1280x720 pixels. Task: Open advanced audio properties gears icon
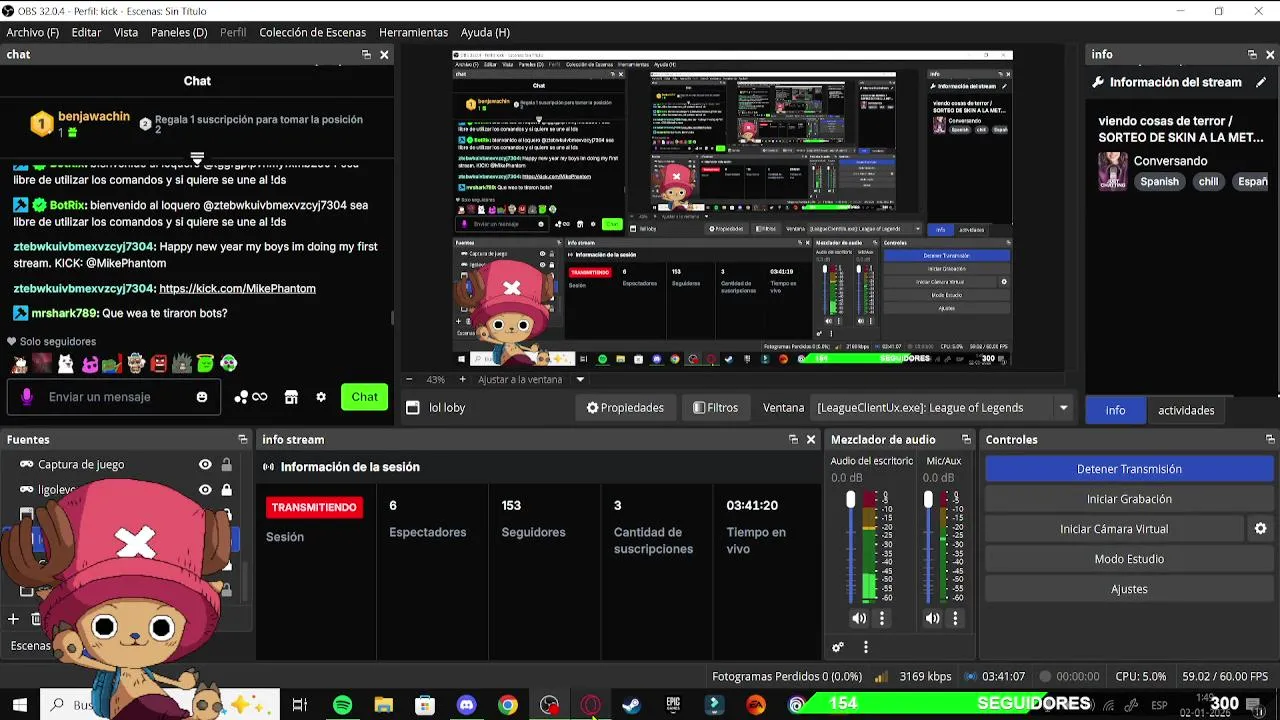click(x=838, y=647)
